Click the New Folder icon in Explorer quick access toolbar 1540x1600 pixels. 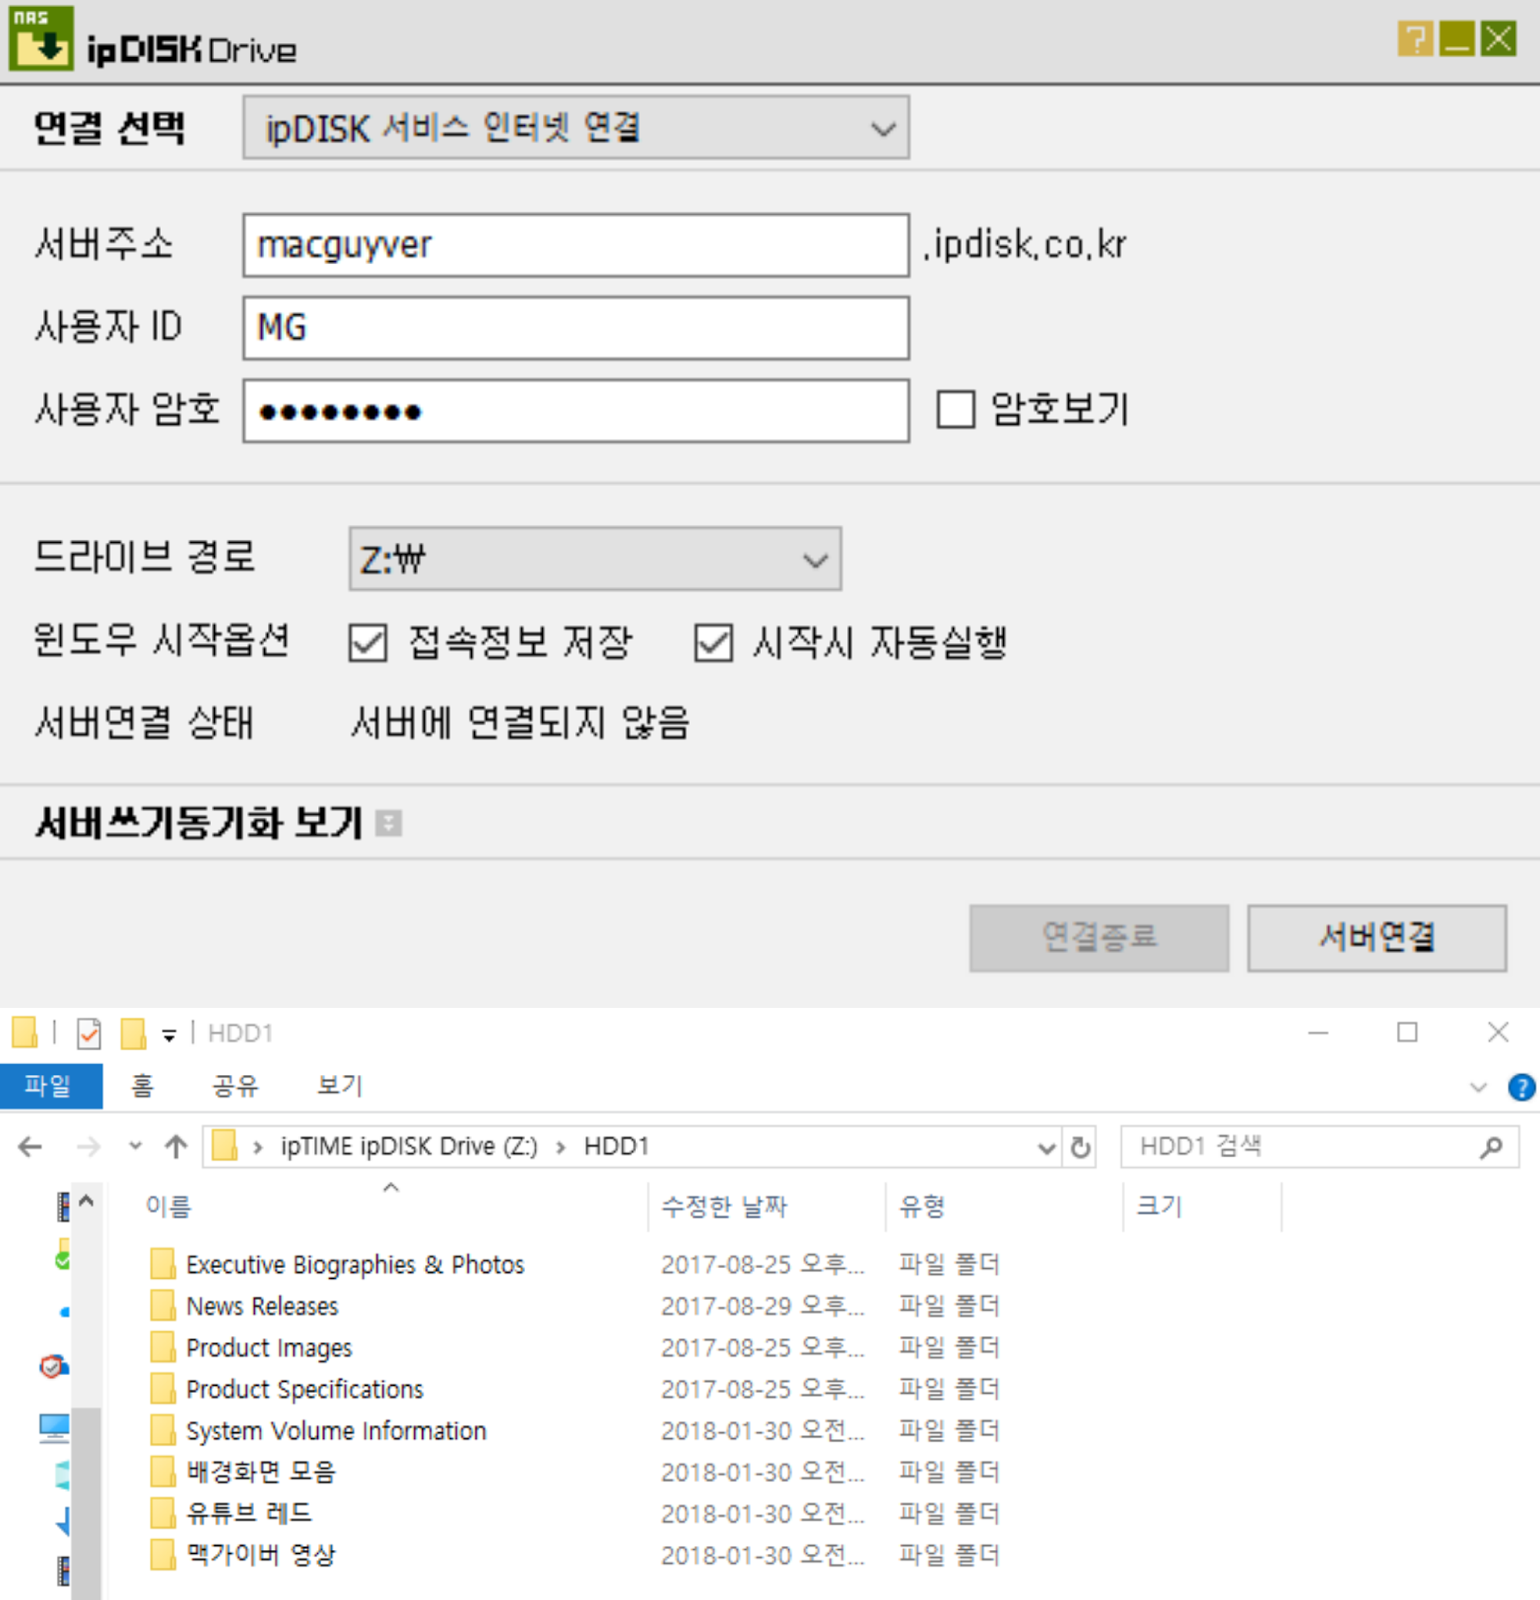pos(133,1033)
